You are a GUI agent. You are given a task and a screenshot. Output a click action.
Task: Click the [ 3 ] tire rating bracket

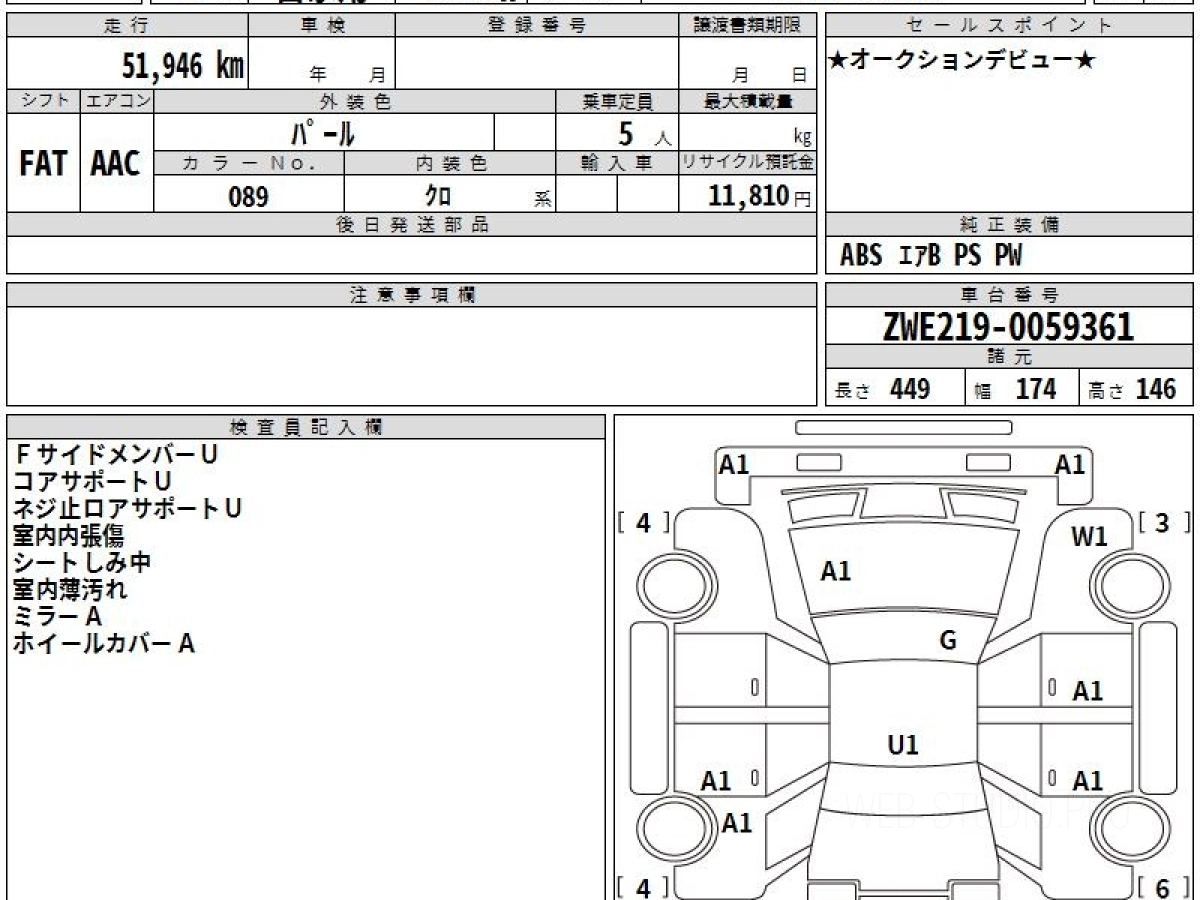[1163, 522]
